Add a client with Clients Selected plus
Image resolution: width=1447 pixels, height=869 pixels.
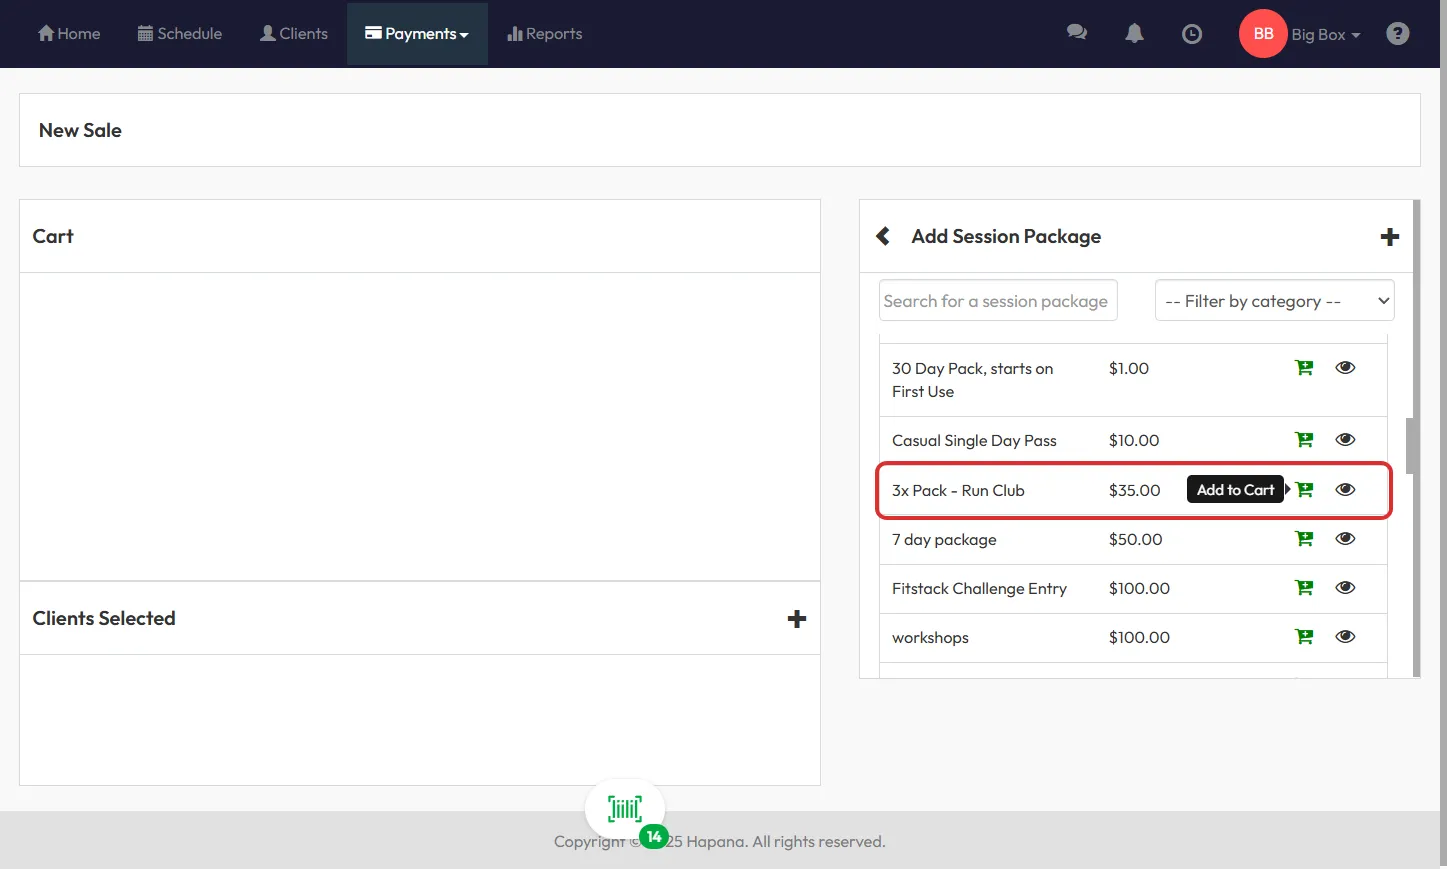pyautogui.click(x=796, y=619)
